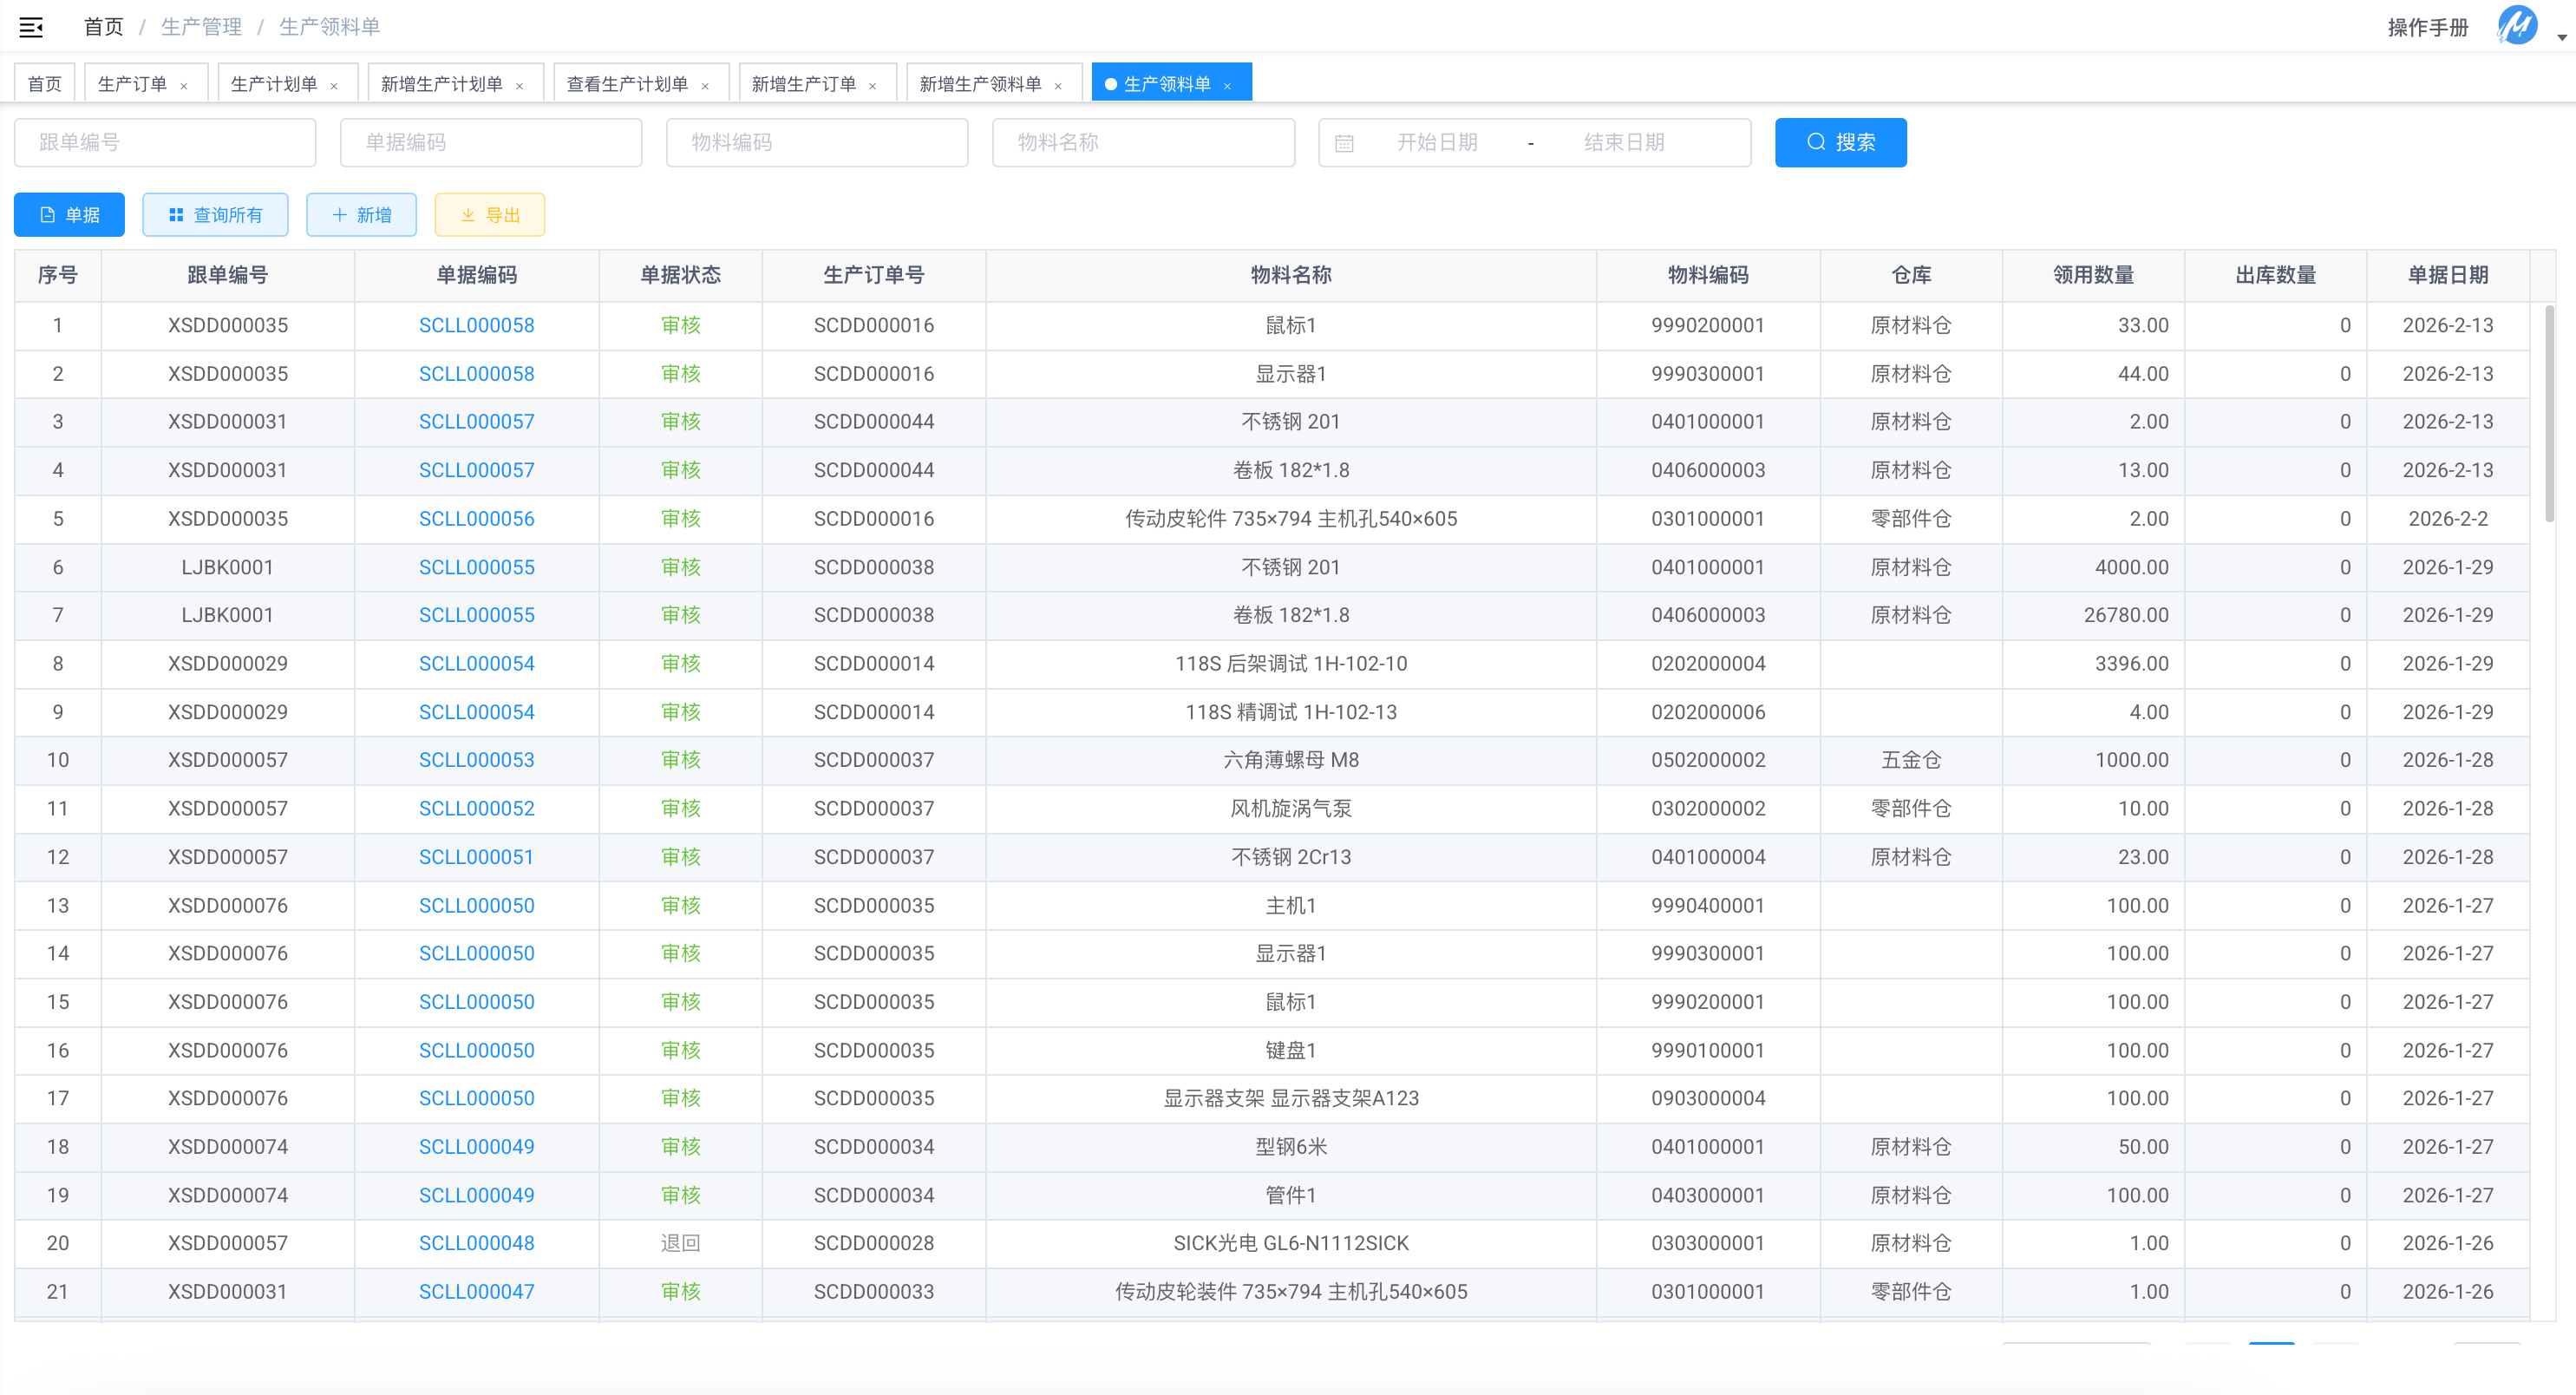Open document link SCLL000048
Viewport: 2576px width, 1395px height.
pyautogui.click(x=476, y=1243)
